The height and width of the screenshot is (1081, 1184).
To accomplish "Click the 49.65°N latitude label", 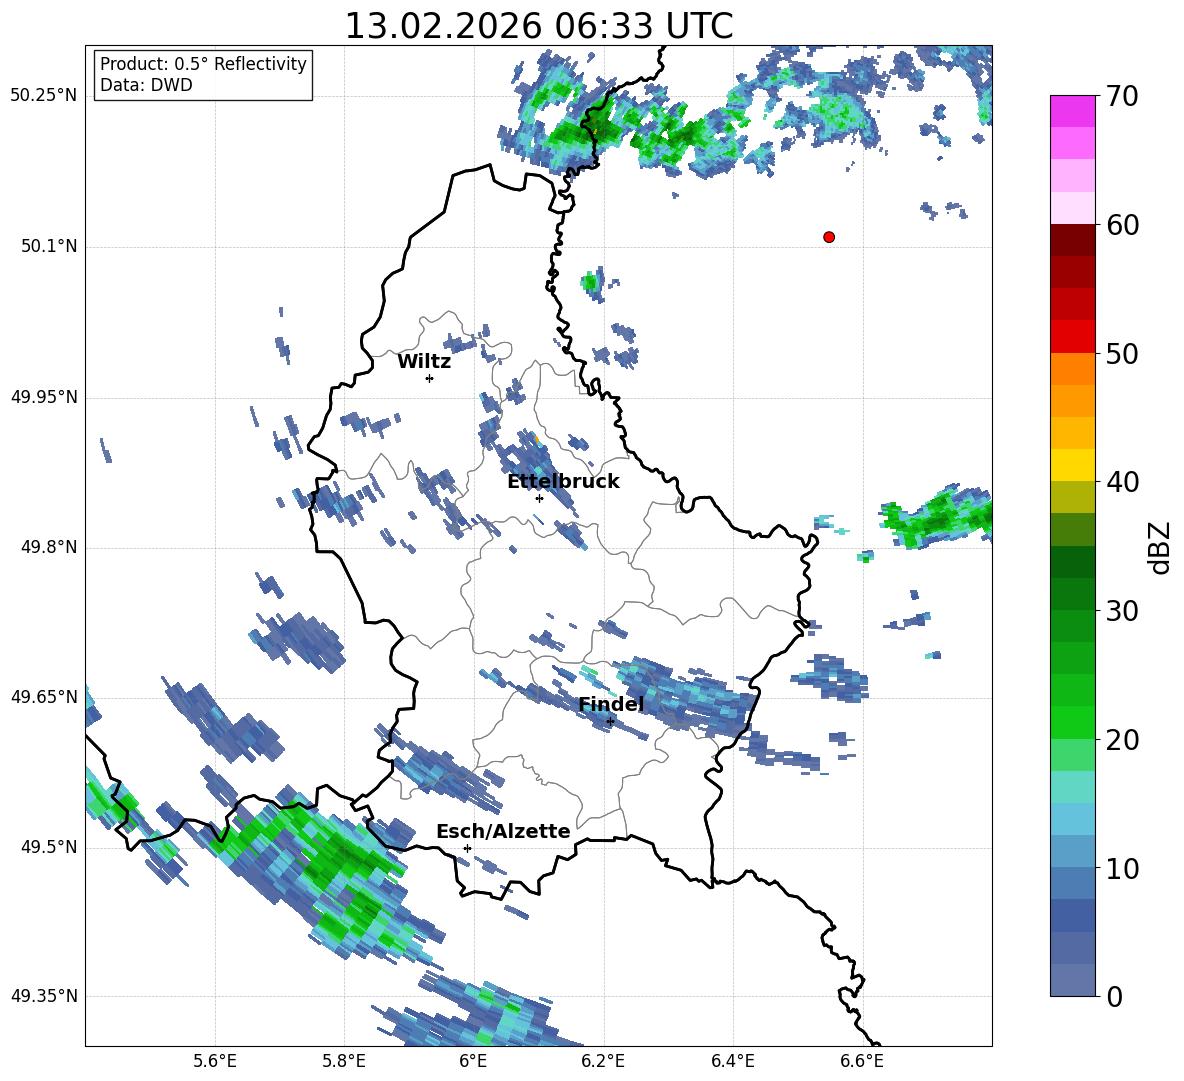I will pos(44,696).
